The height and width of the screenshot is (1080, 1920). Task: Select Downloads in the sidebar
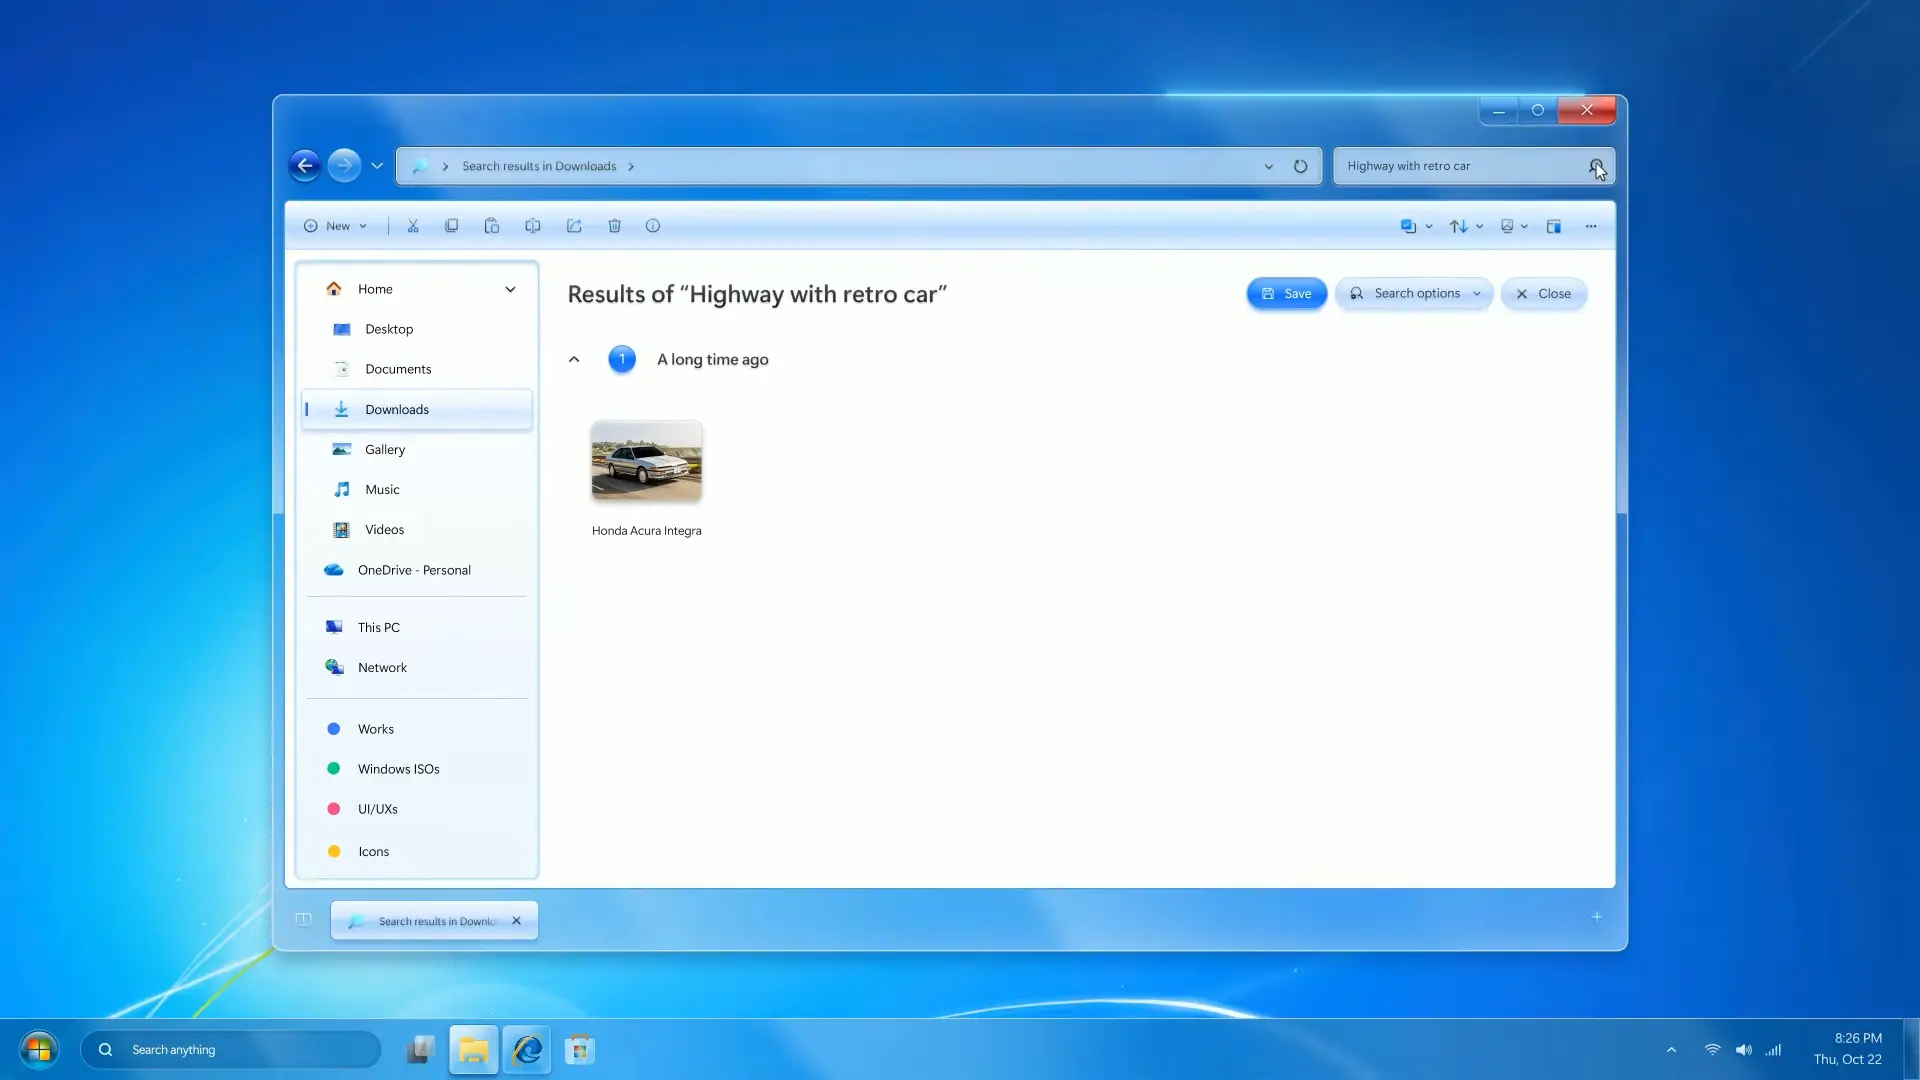(x=417, y=410)
